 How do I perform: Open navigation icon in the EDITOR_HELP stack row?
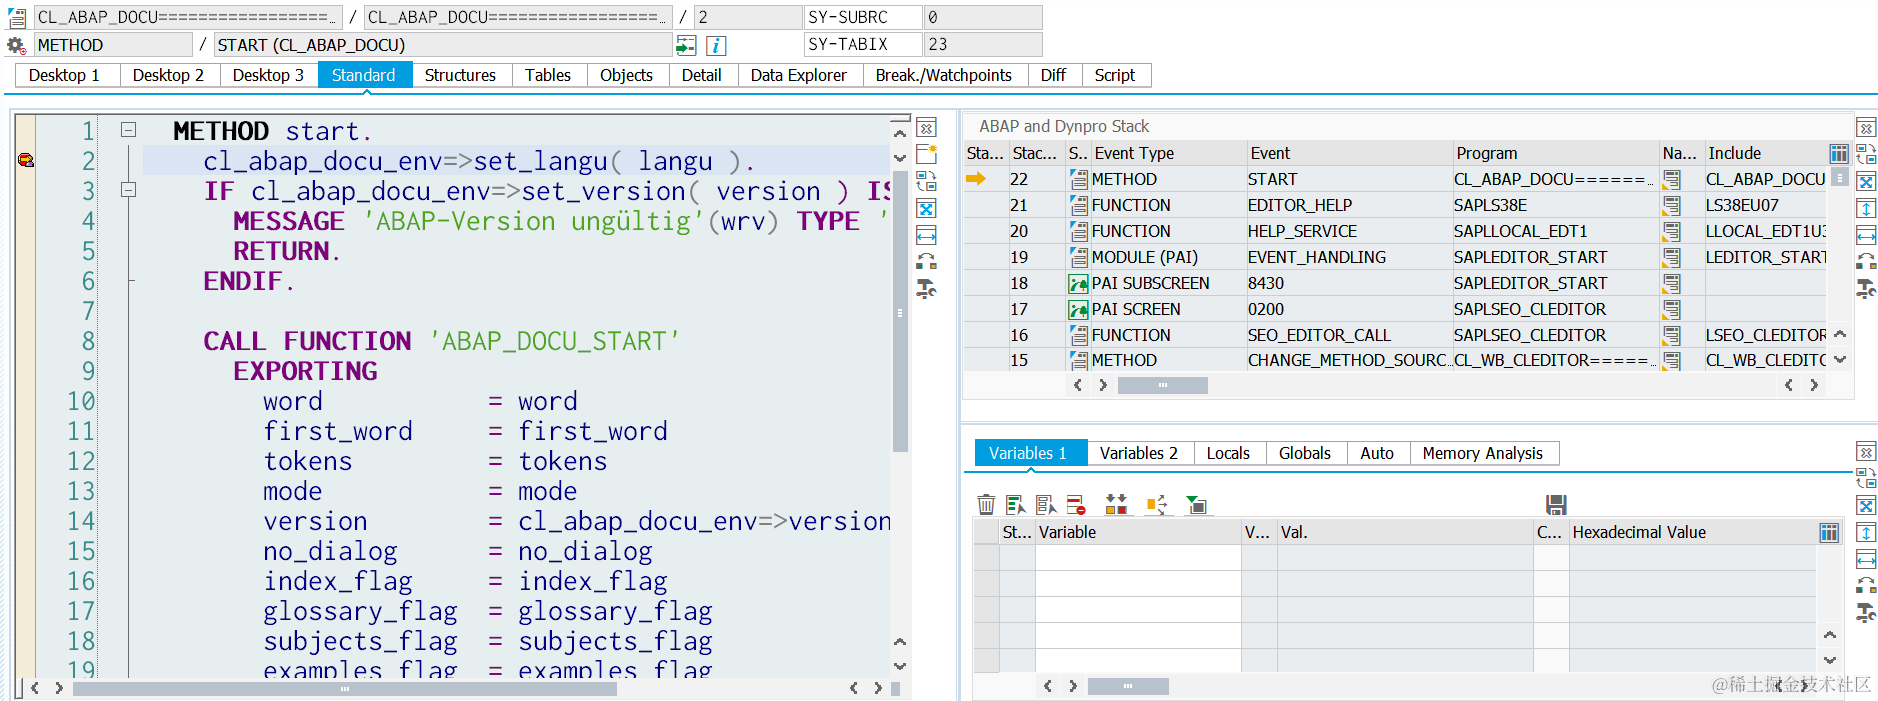[x=1672, y=205]
